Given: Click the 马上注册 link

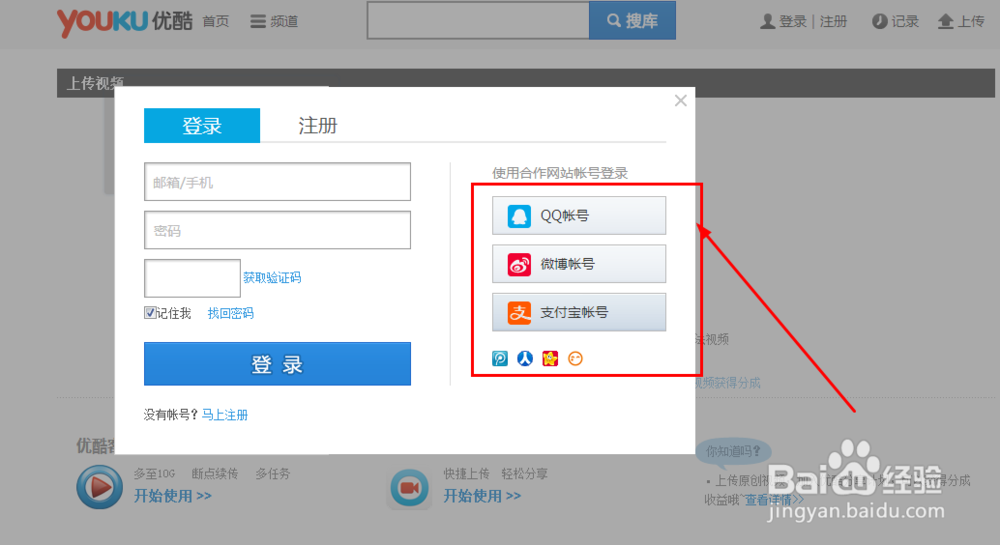Looking at the screenshot, I should [x=224, y=415].
